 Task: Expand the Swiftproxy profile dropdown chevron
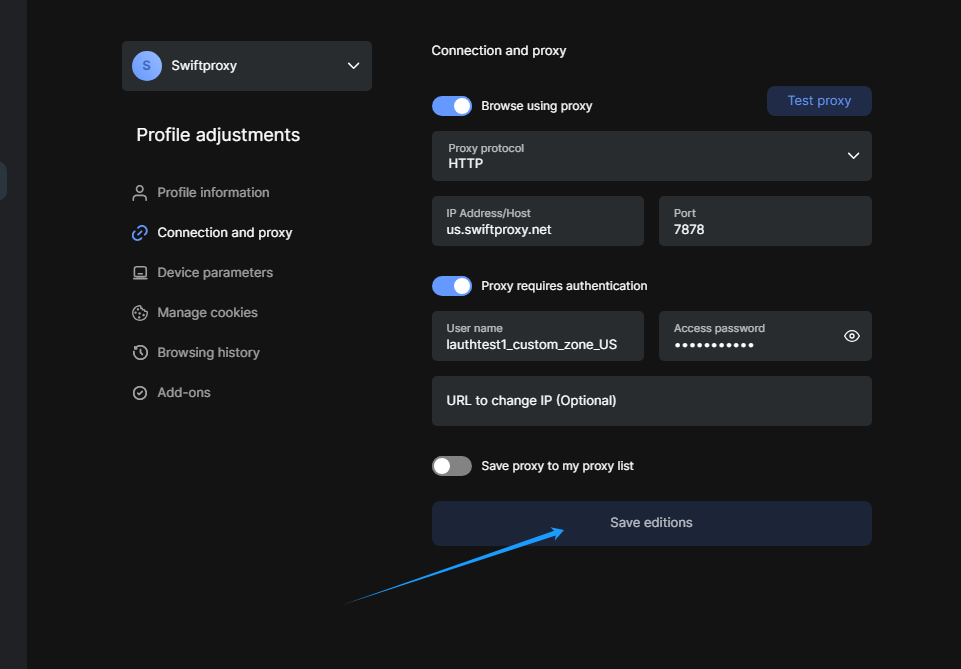[x=353, y=66]
